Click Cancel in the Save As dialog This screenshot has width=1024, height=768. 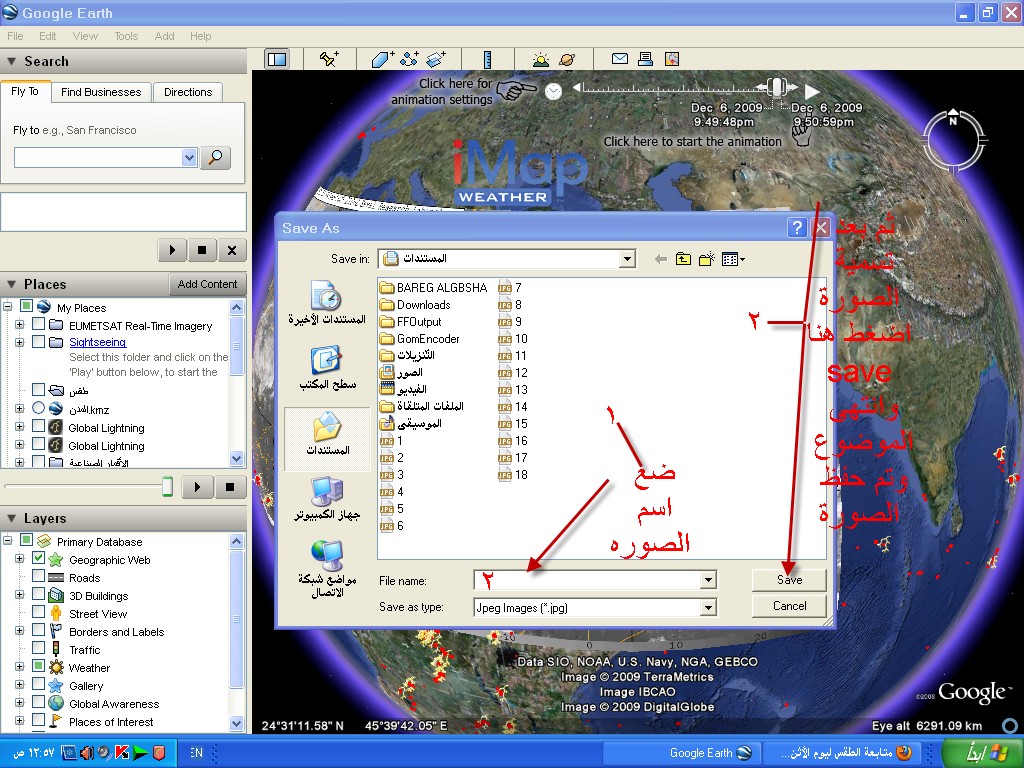[789, 606]
